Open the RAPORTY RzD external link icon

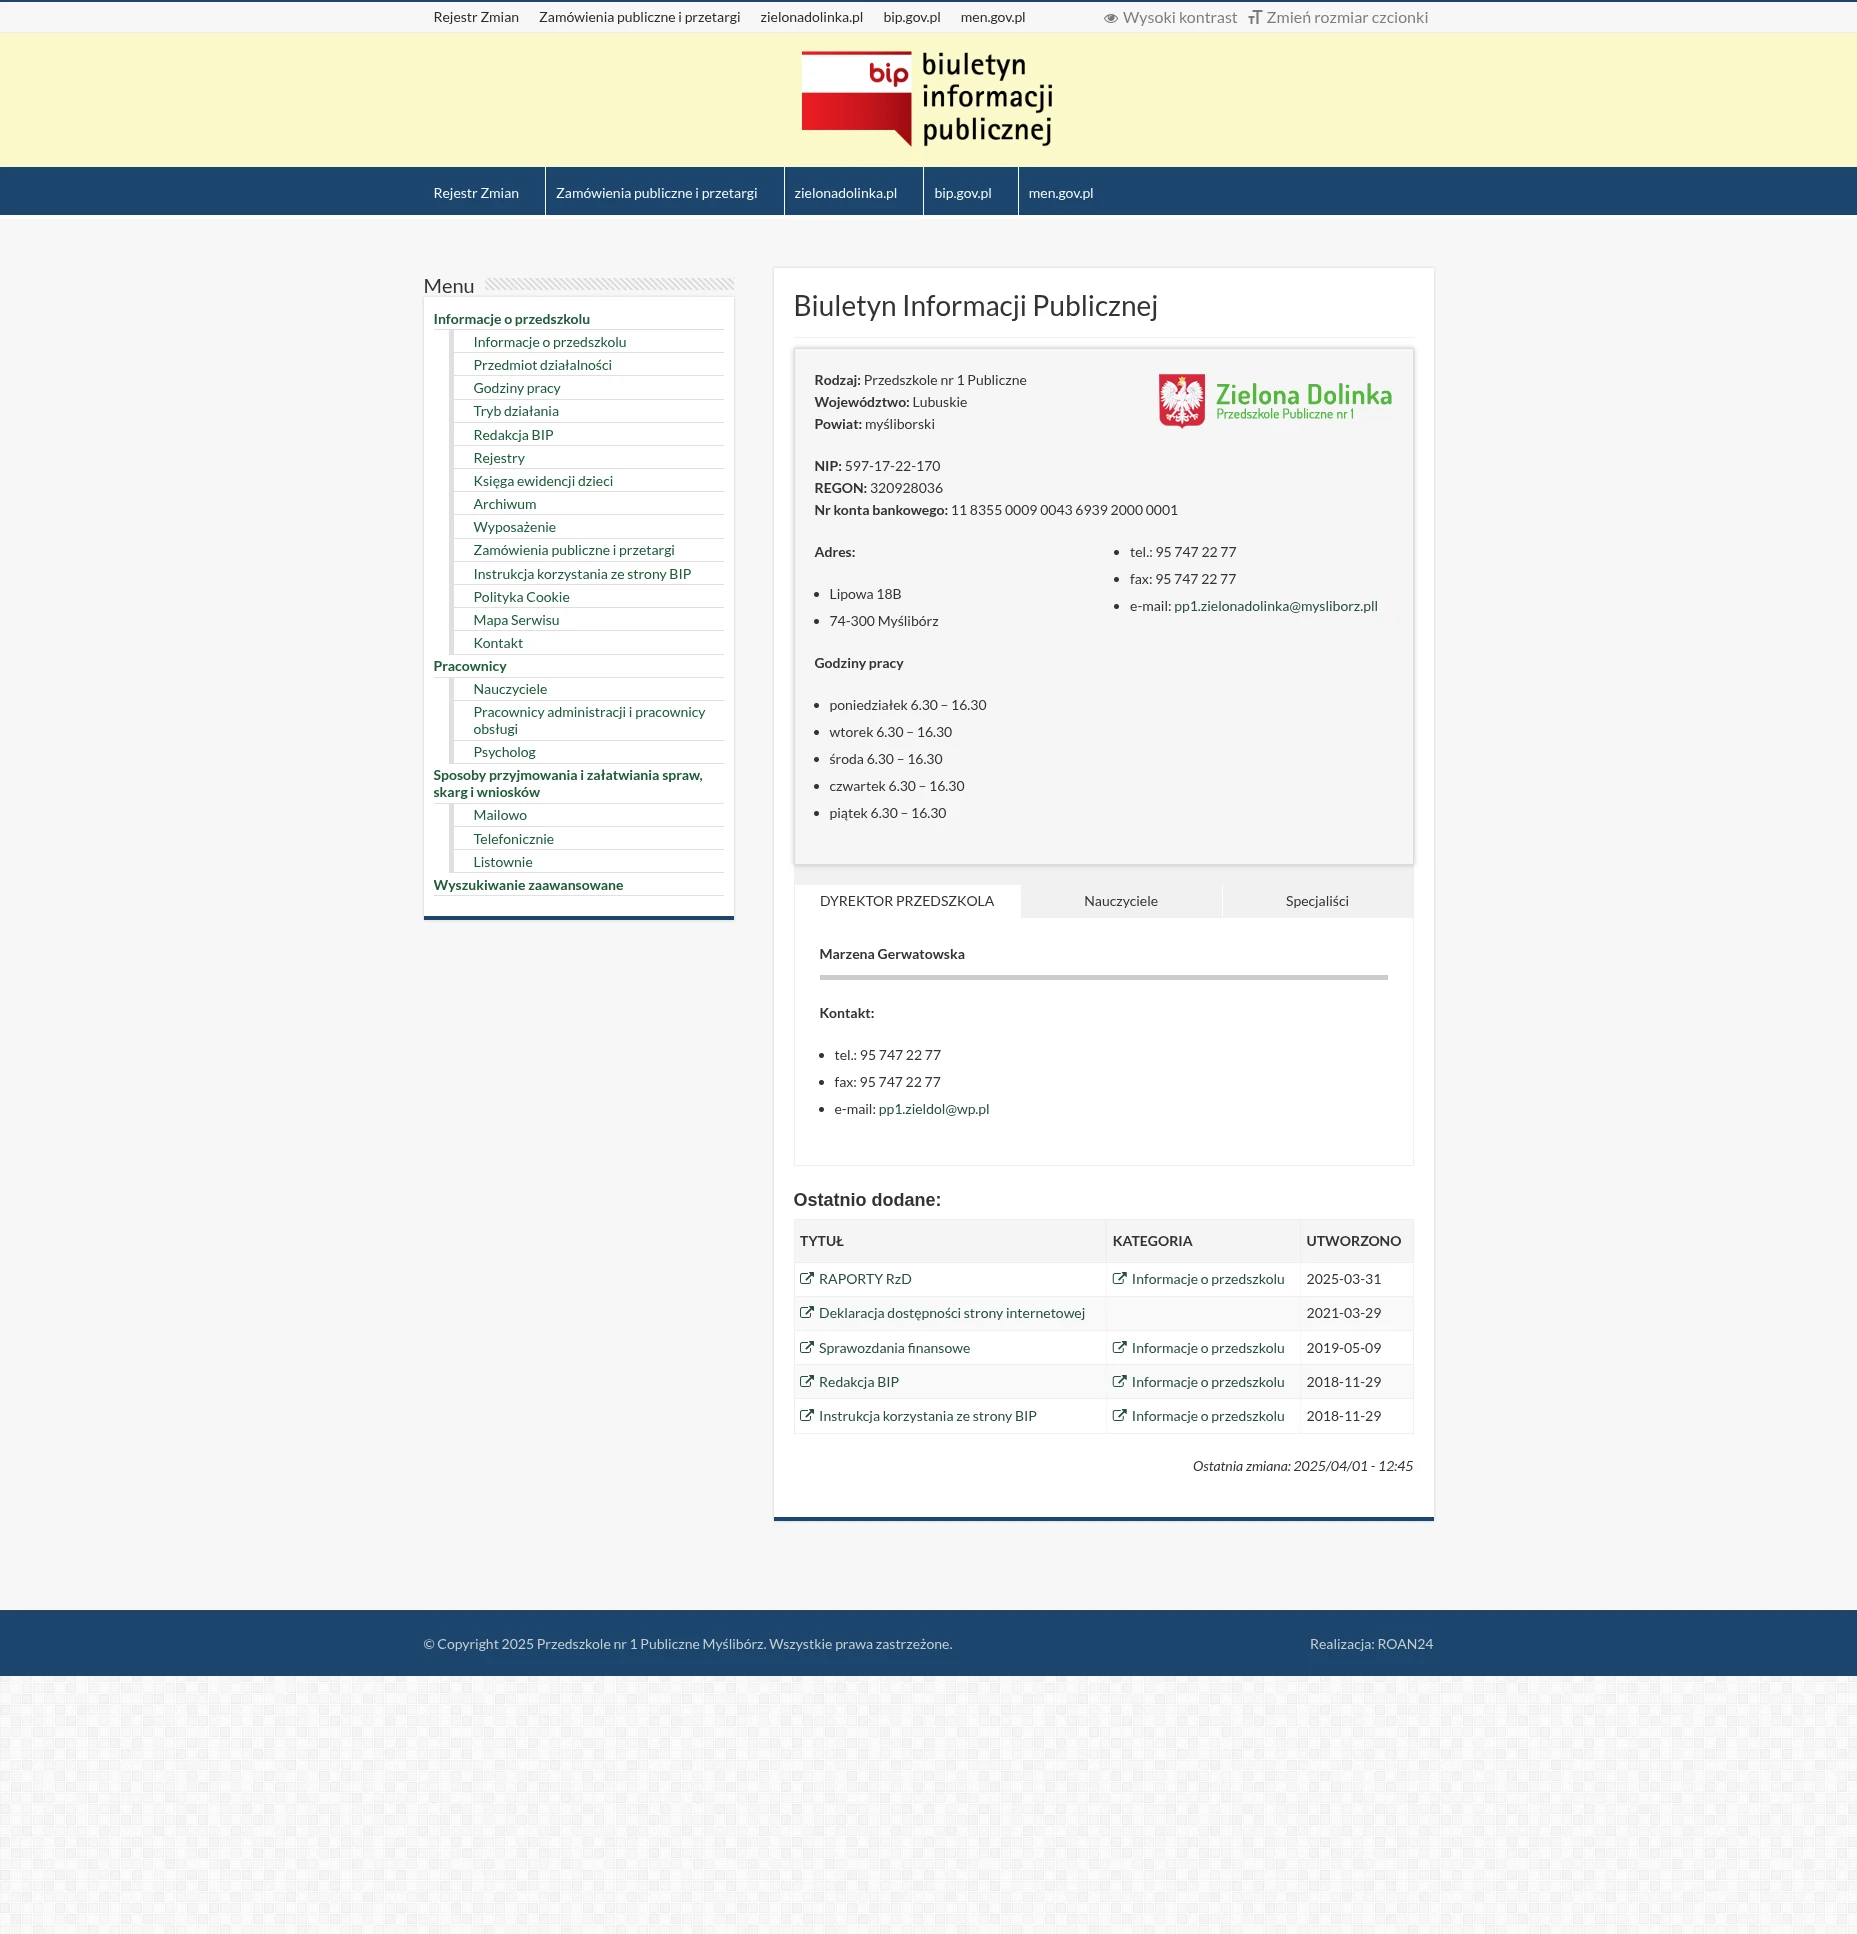(x=806, y=1279)
